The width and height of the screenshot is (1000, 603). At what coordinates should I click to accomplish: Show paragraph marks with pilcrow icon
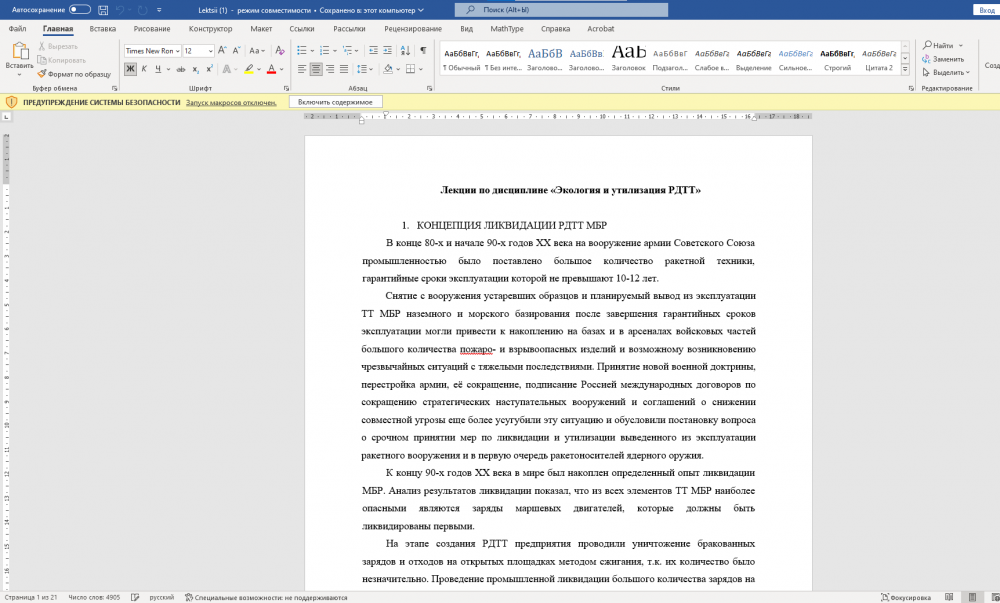point(423,50)
